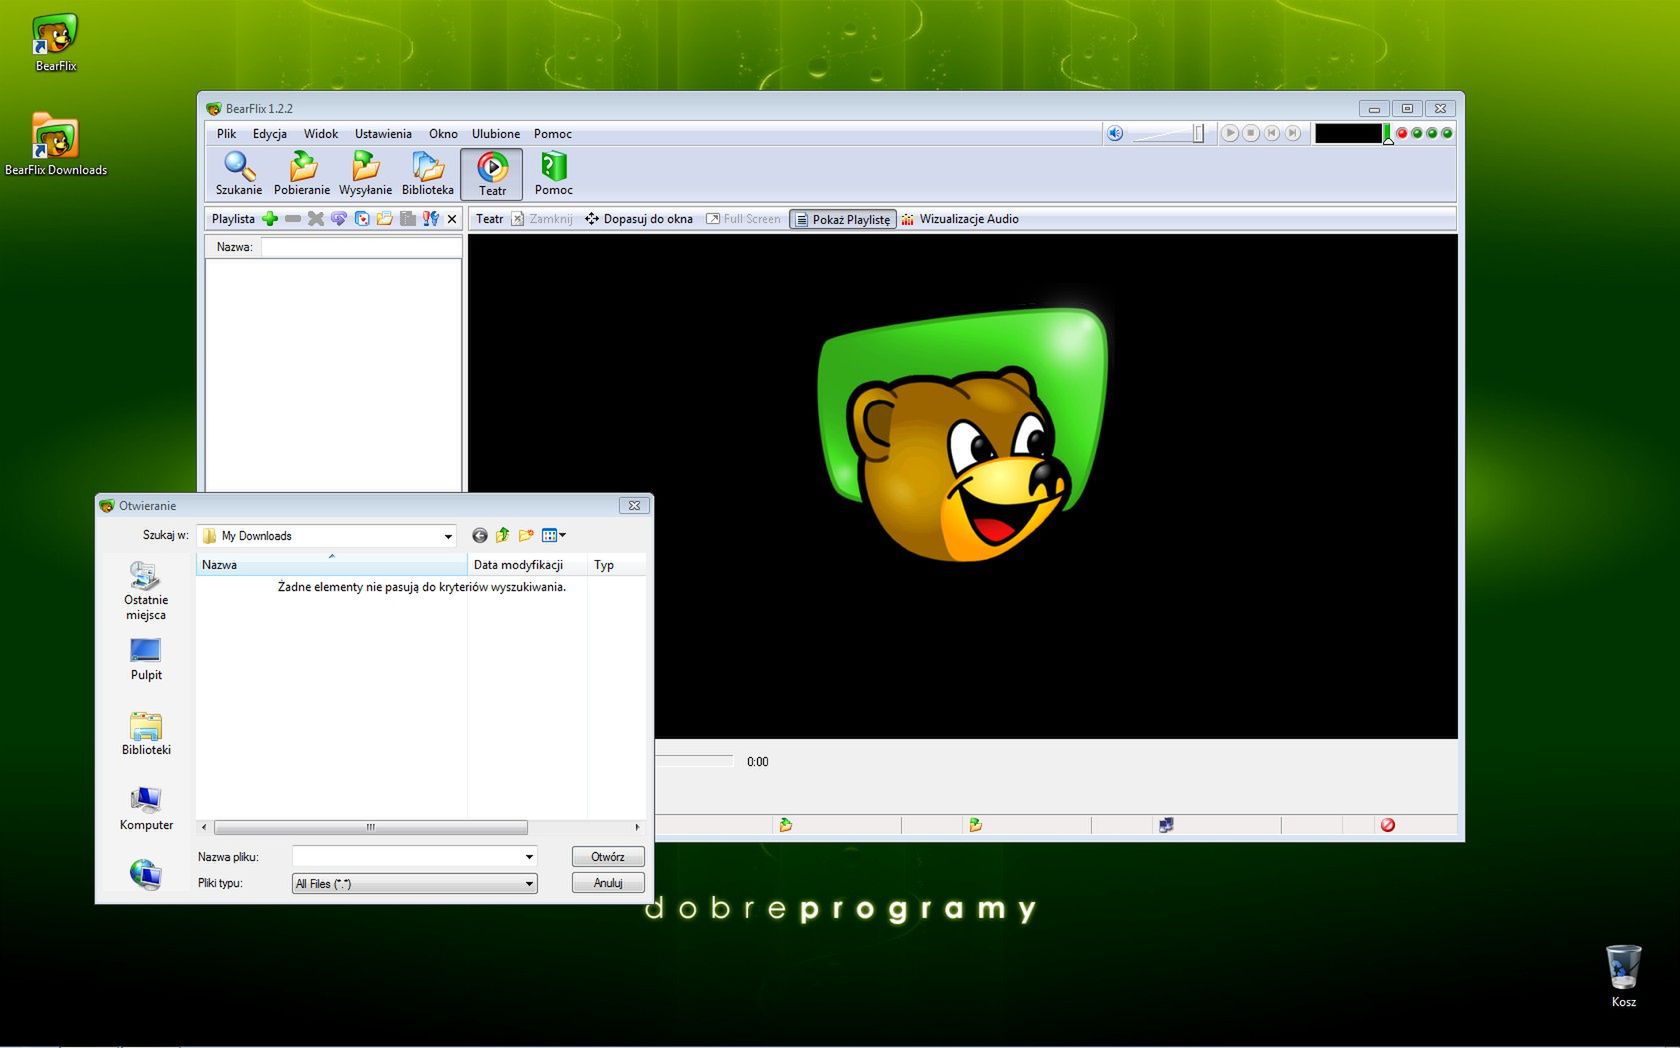The image size is (1680, 1048).
Task: Select the Teatr theater toolbar button
Action: [x=491, y=174]
